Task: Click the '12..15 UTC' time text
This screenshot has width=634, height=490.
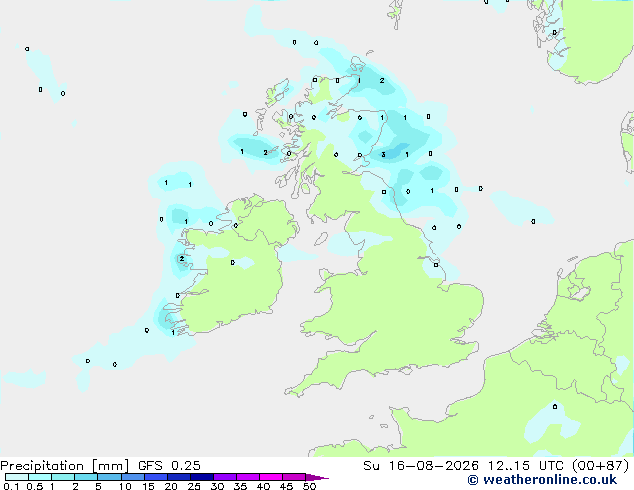Action: point(525,466)
